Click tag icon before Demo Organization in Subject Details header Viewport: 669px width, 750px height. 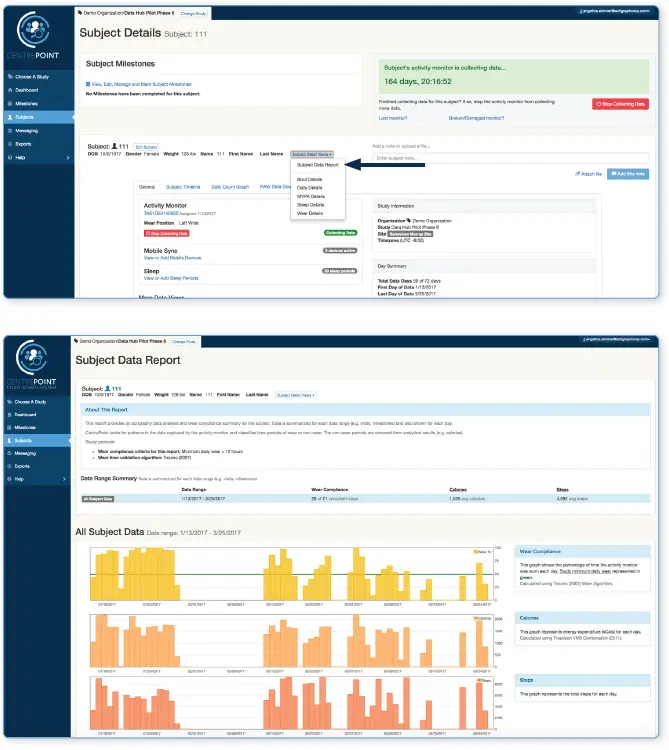(x=80, y=13)
